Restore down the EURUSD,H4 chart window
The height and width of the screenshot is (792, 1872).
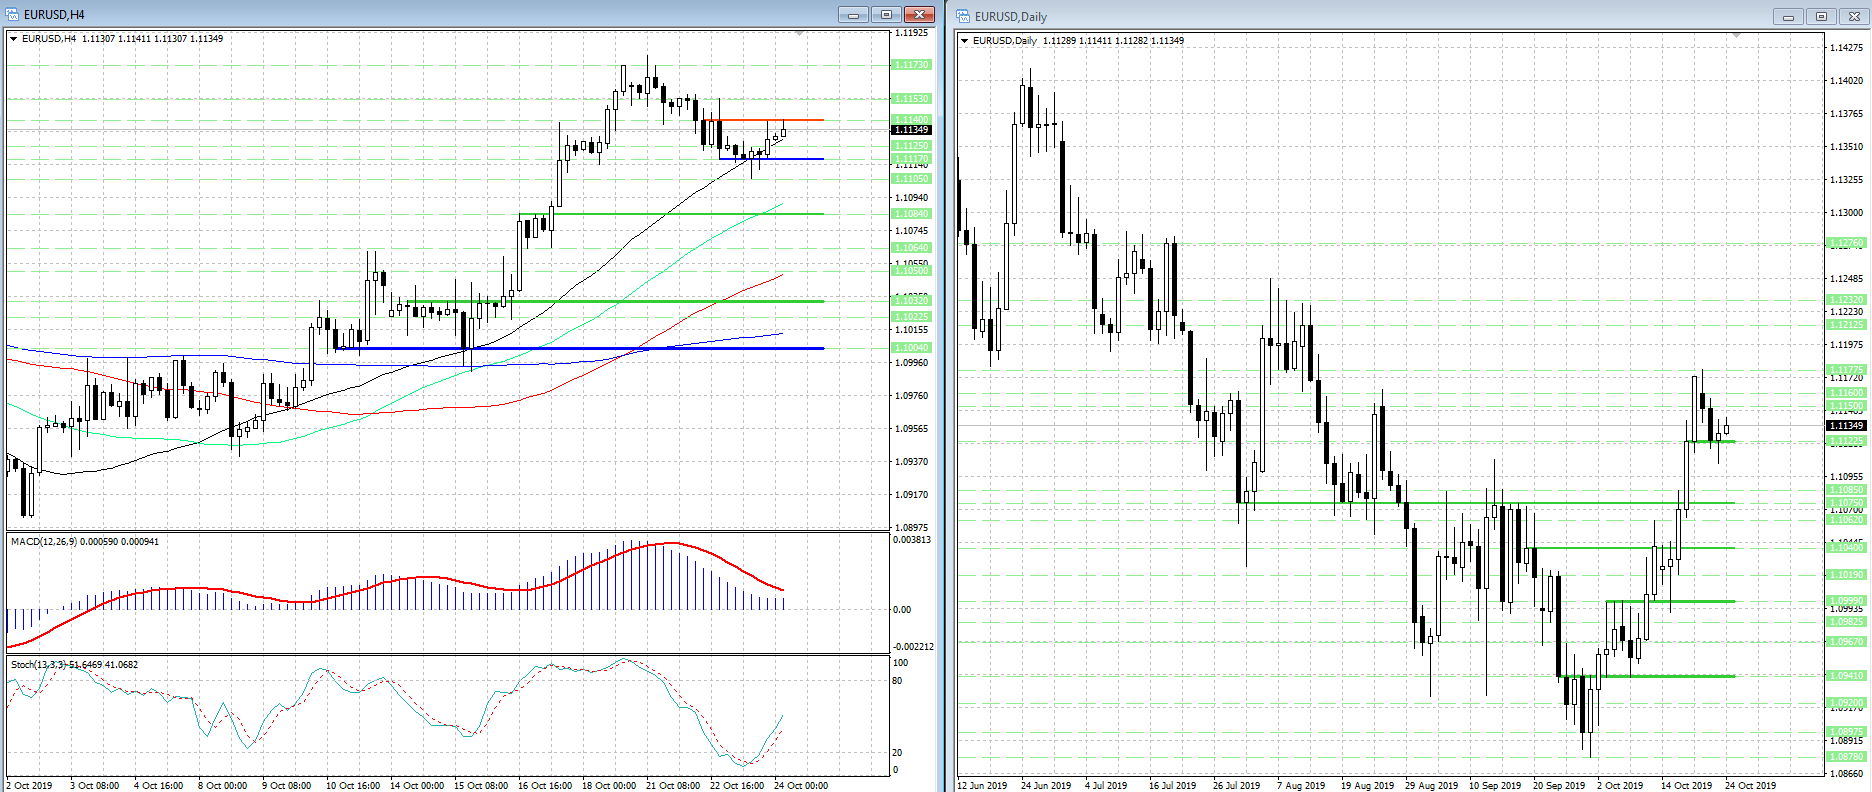coord(886,14)
